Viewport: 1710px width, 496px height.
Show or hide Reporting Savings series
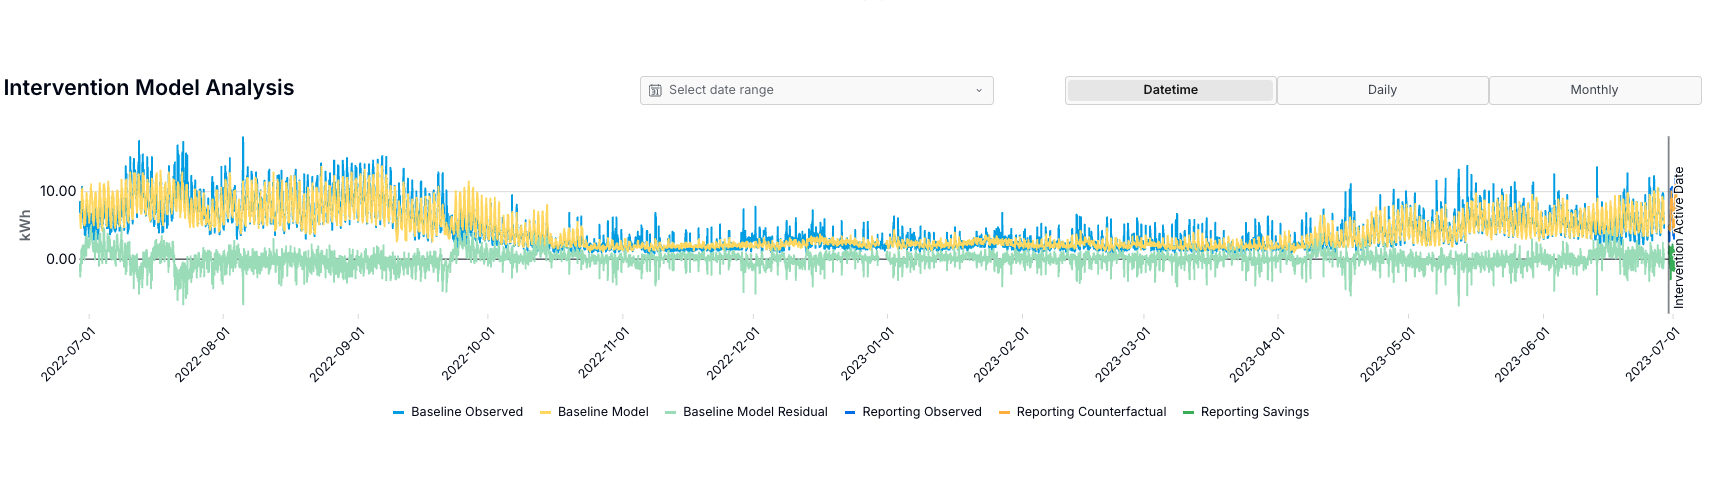[x=1254, y=412]
